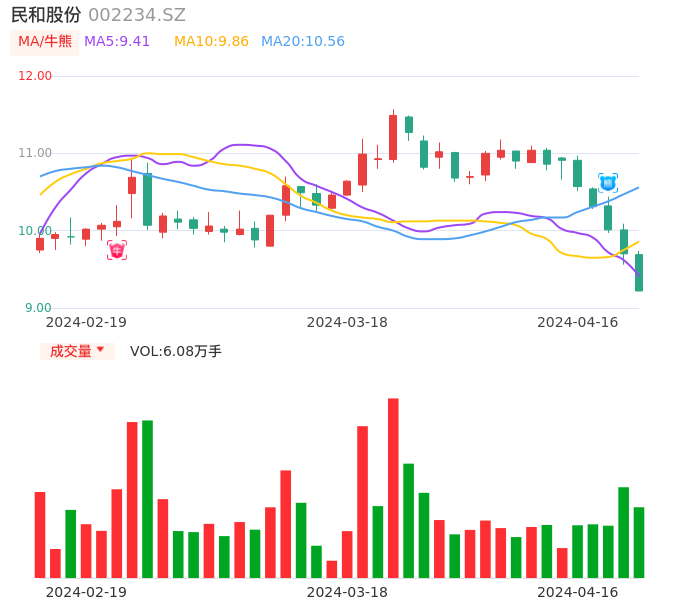Click the 2024-03-18 date under the price chart

347,322
